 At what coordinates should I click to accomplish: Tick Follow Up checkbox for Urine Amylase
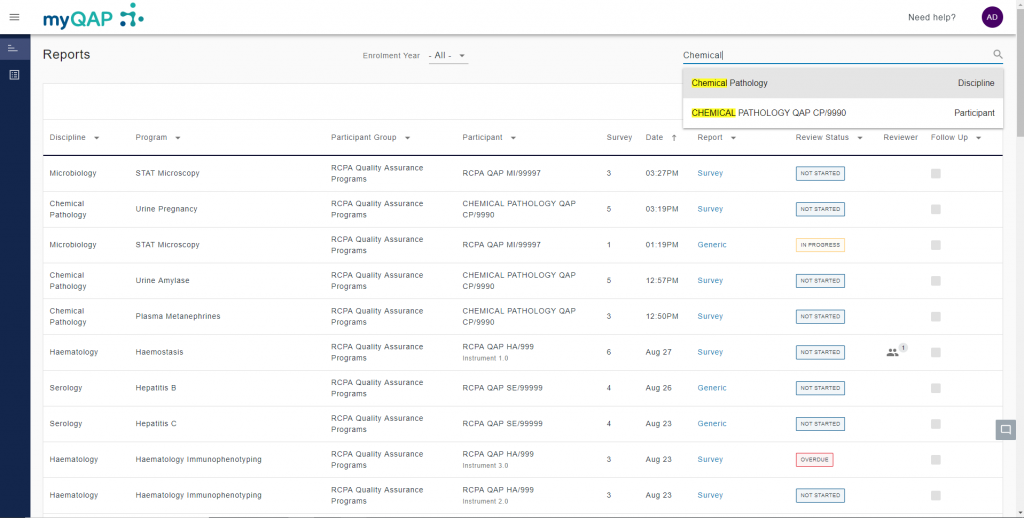pyautogui.click(x=936, y=281)
